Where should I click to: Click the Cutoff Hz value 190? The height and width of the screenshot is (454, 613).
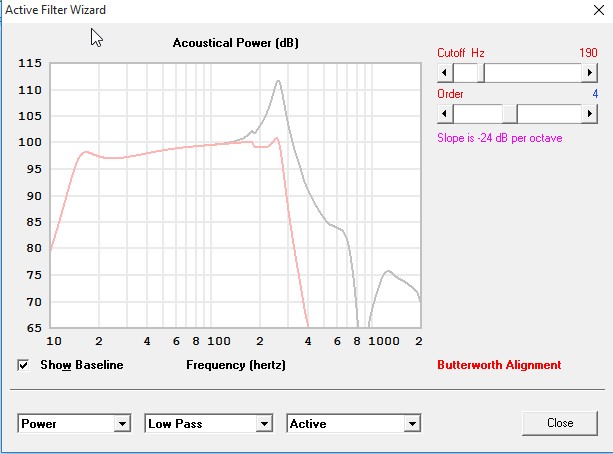coord(588,53)
